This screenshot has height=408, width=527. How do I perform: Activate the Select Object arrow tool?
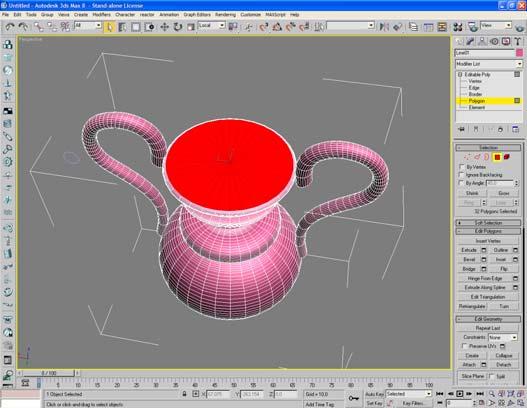click(x=110, y=27)
